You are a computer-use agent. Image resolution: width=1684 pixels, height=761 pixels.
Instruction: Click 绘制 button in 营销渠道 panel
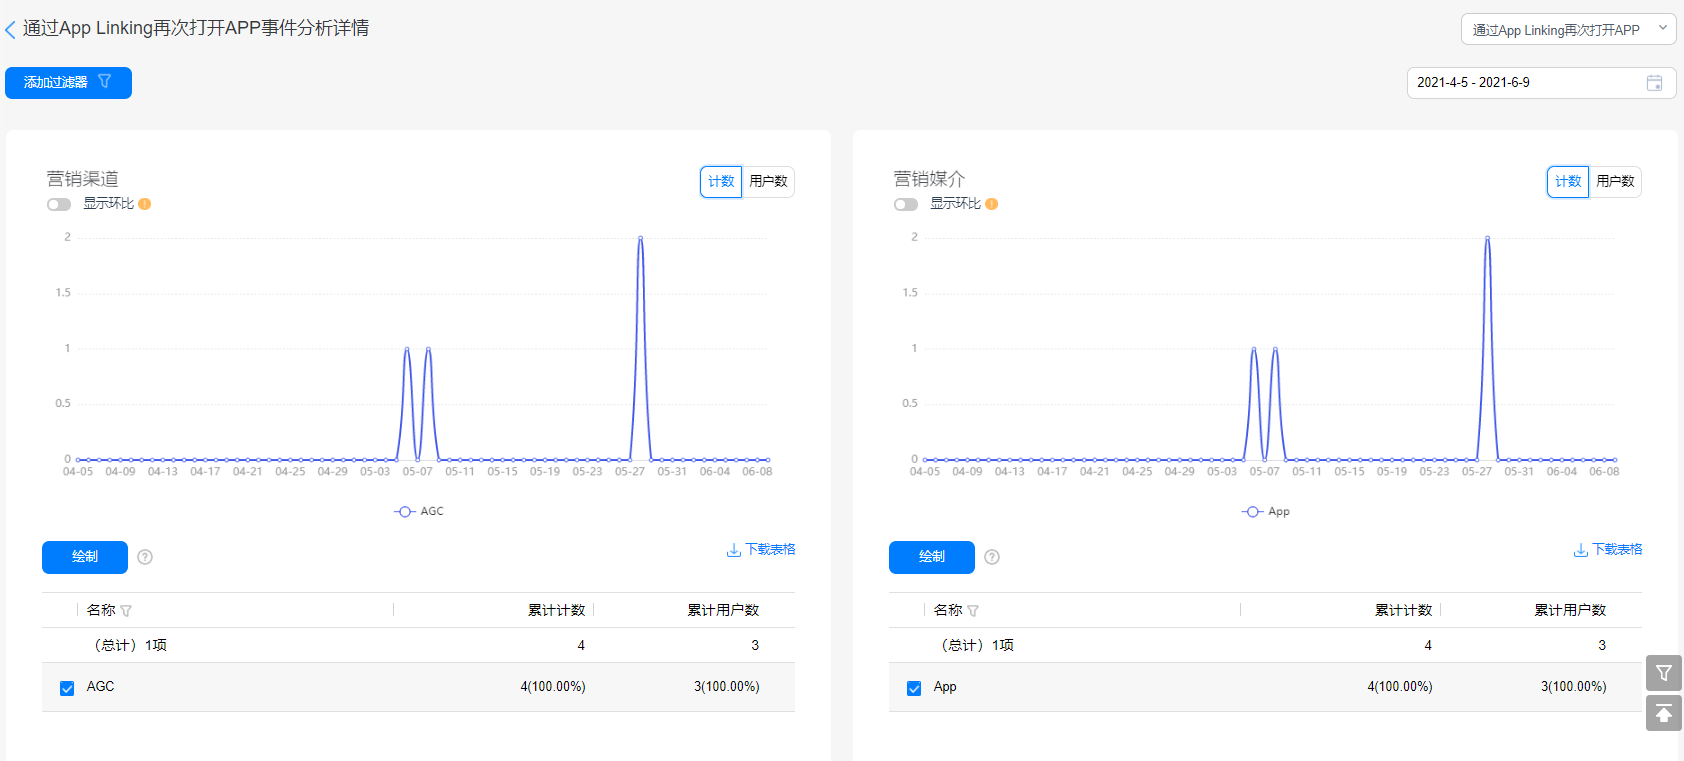coord(85,557)
